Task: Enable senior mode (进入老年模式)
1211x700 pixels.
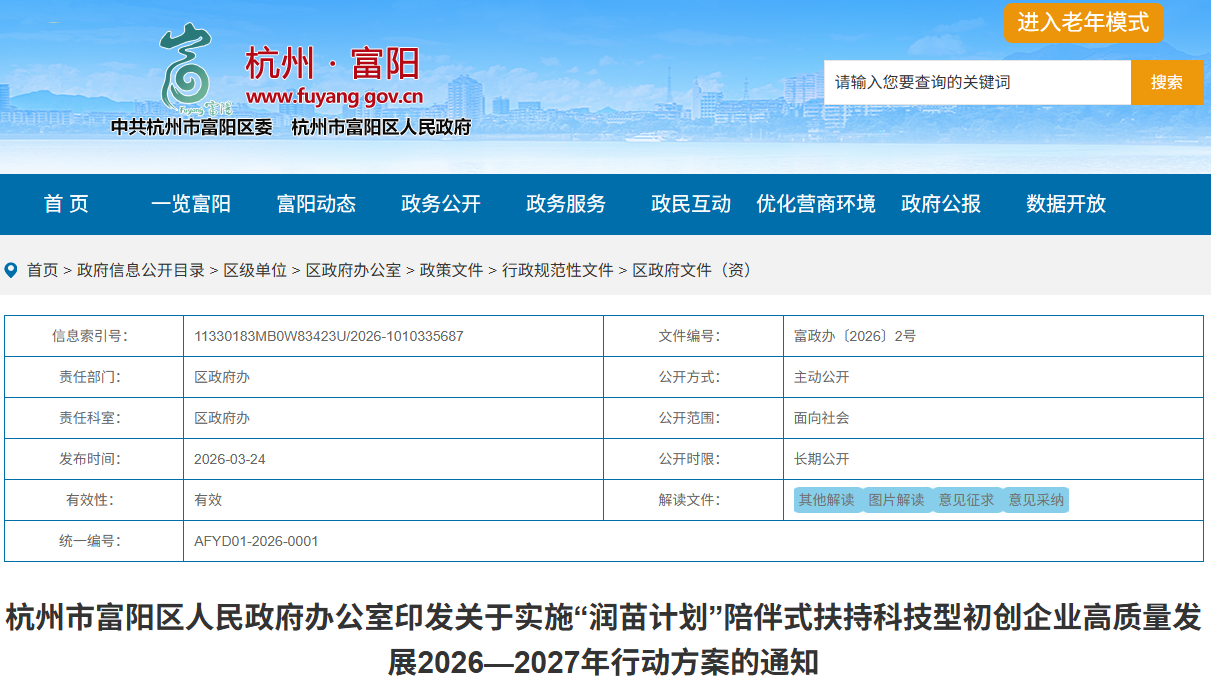Action: (1083, 23)
